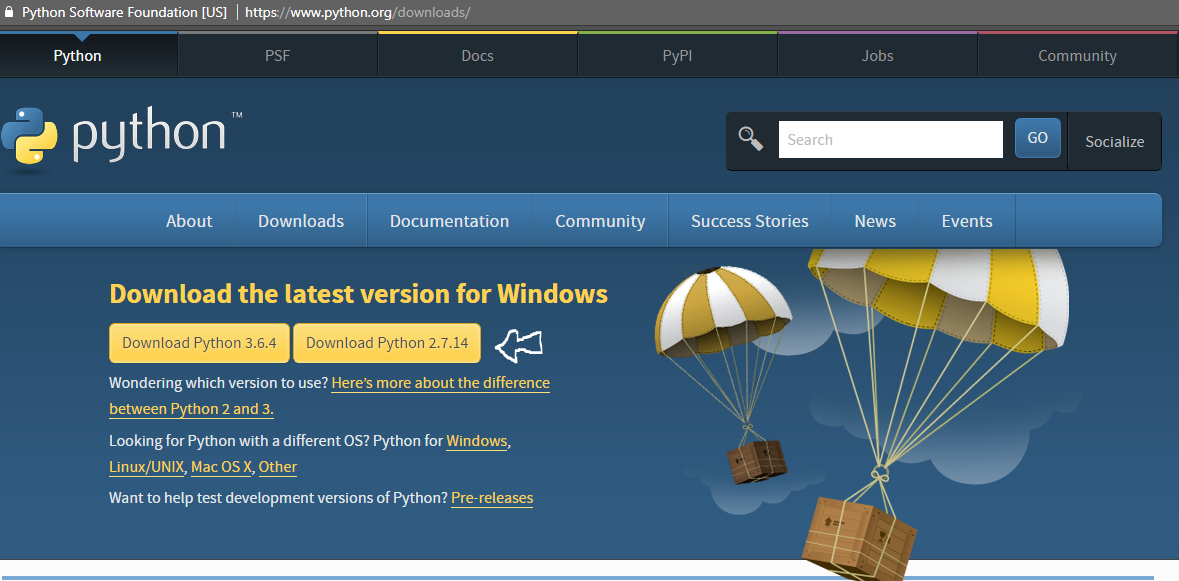
Task: Switch to the Jobs tab
Action: 877,55
